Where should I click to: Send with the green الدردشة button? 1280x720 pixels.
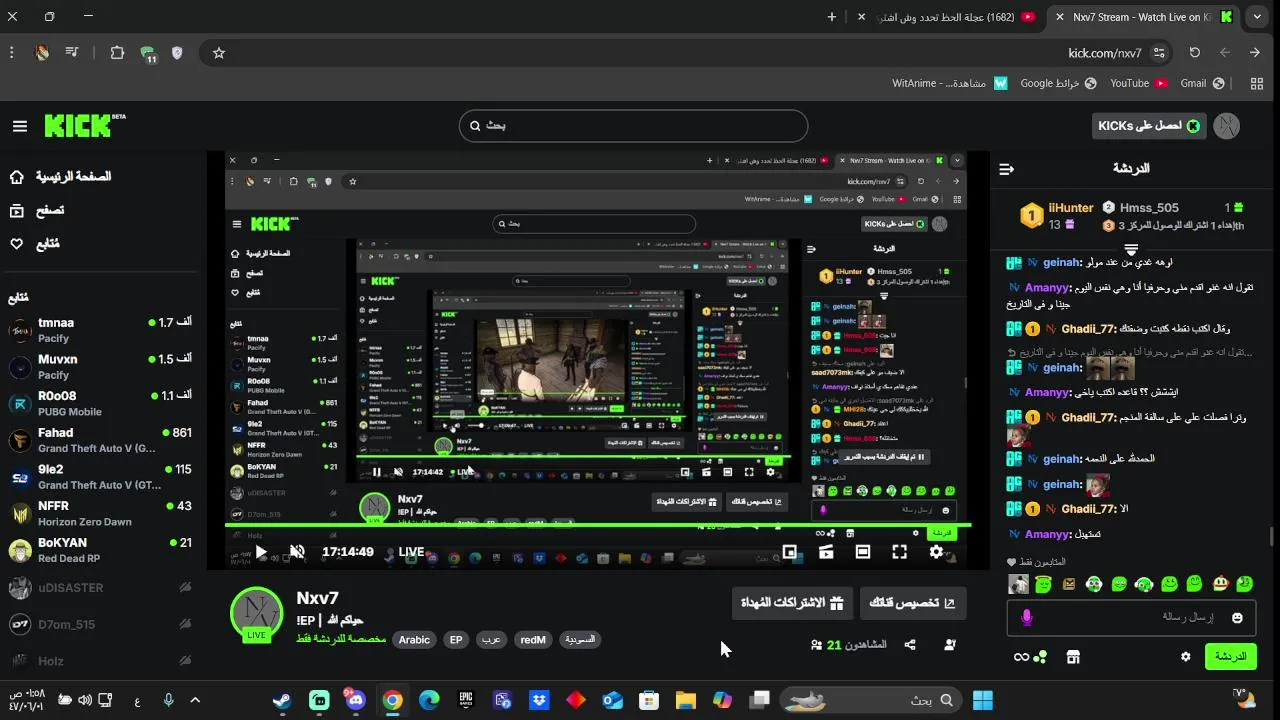(x=1230, y=657)
